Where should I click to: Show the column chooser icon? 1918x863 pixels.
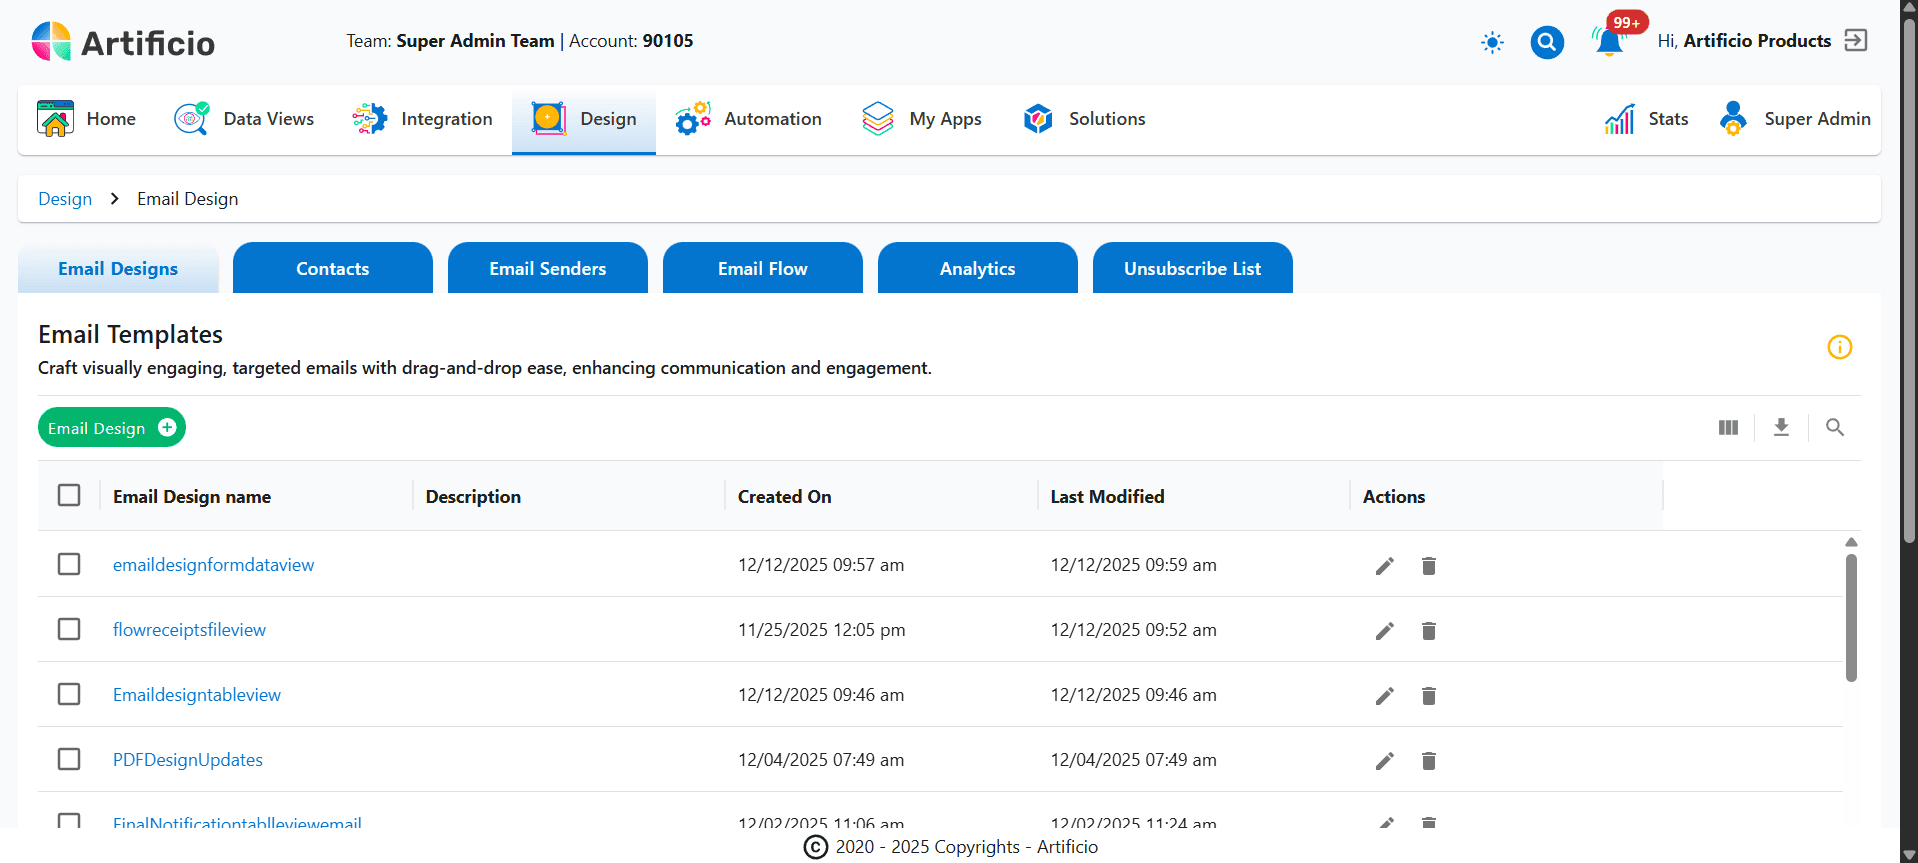click(1728, 428)
